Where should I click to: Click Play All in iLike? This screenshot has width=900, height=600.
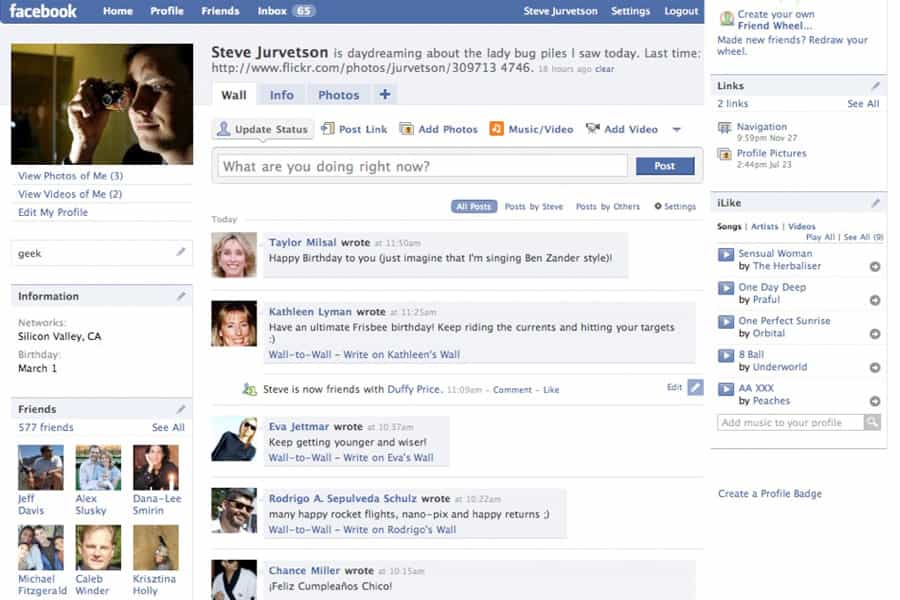(x=820, y=237)
